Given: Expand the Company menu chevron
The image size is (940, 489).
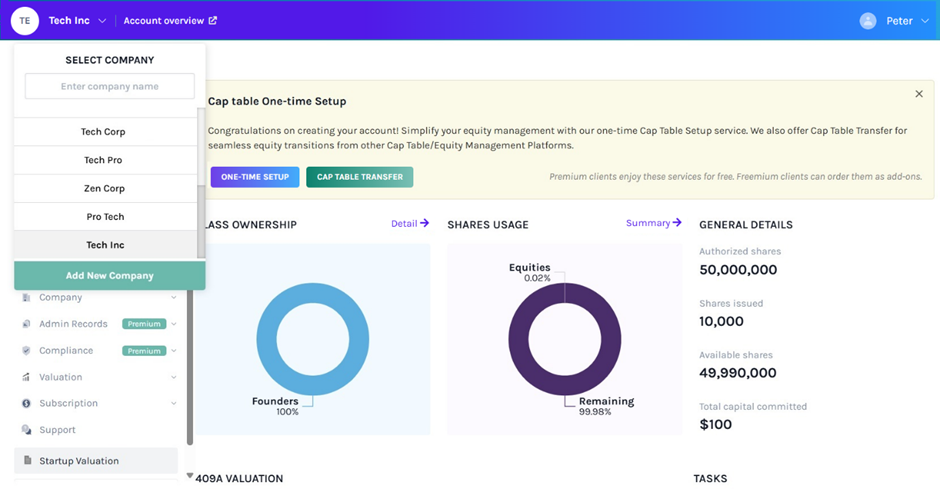Looking at the screenshot, I should point(174,297).
